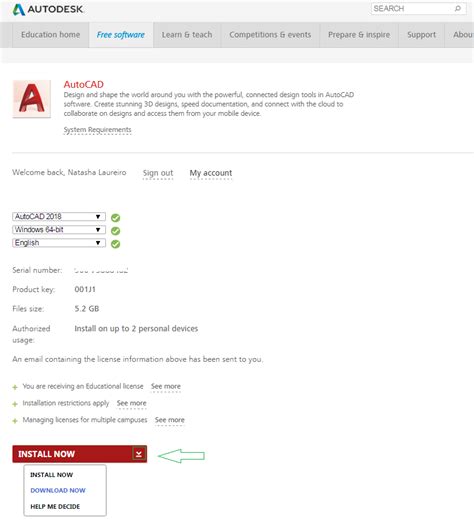The height and width of the screenshot is (520, 474).
Task: Click the green check beside Windows 64-bit
Action: pos(116,231)
